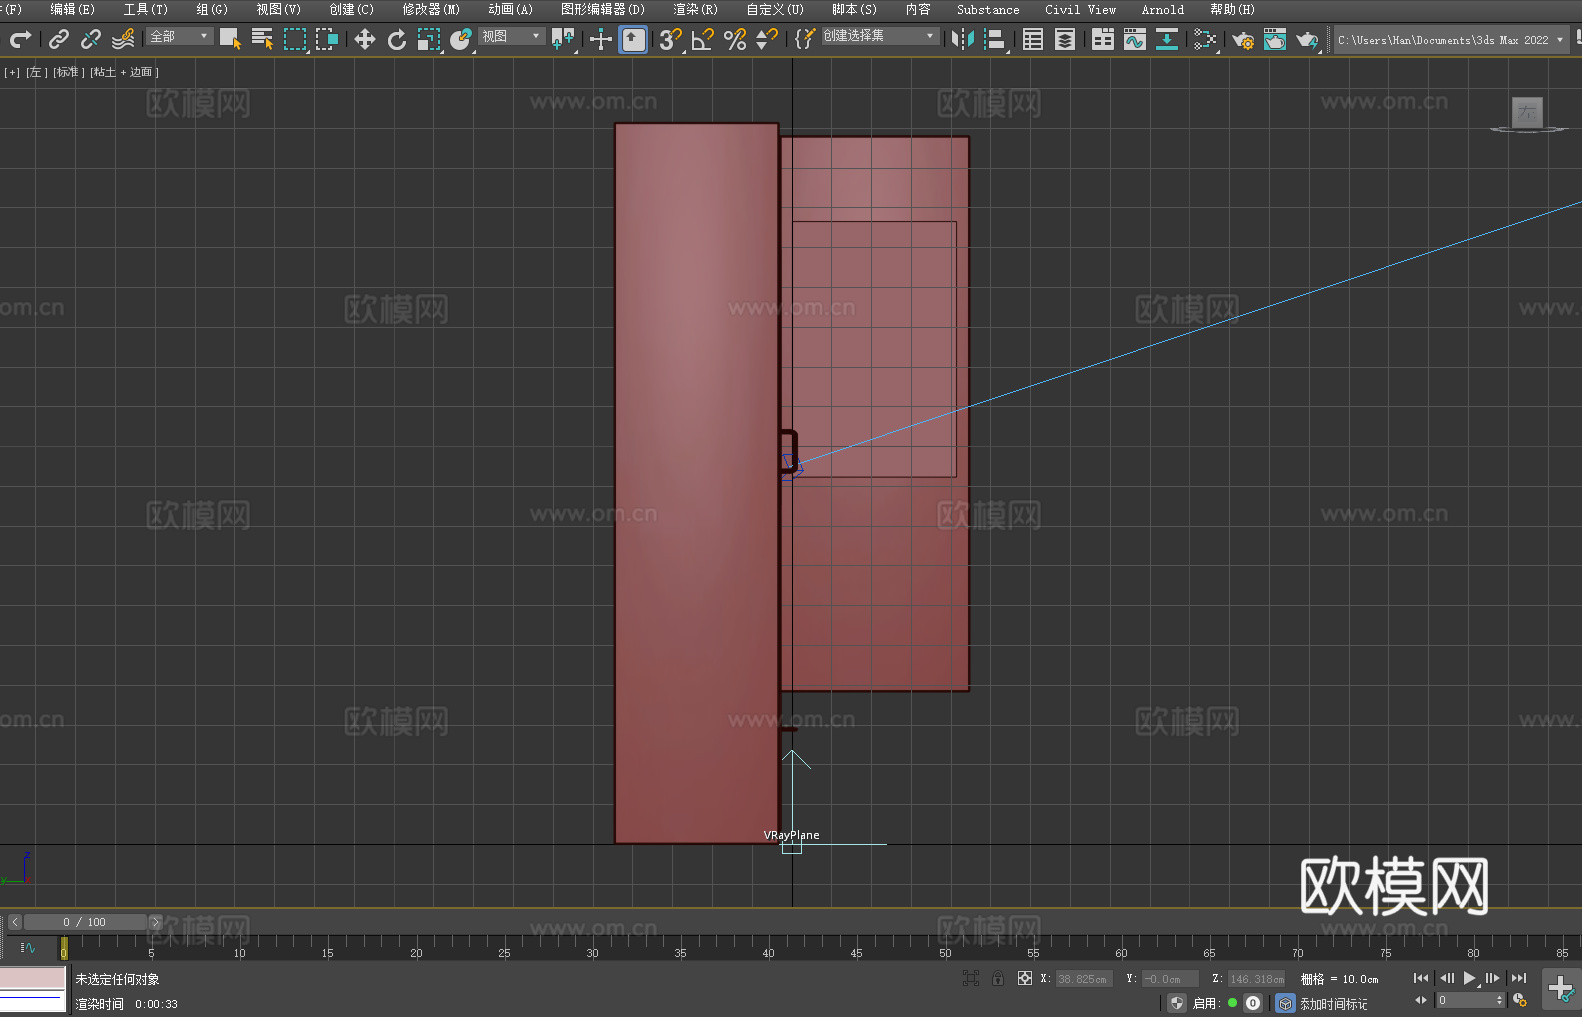Open the Substance menu
The height and width of the screenshot is (1017, 1582).
[988, 9]
